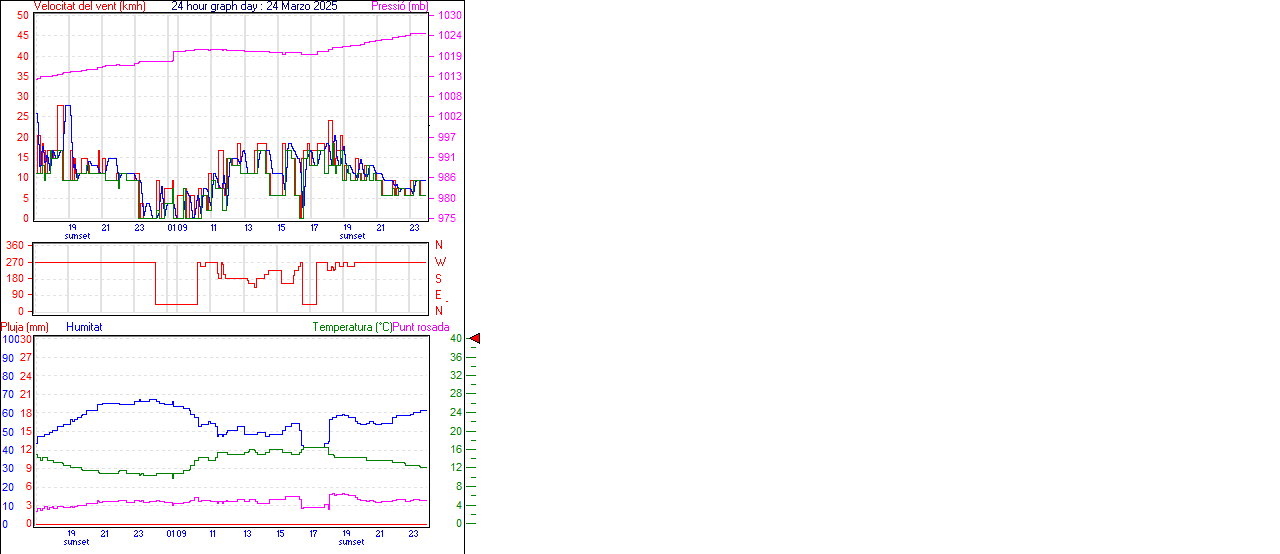Screen dimensions: 1280x554
Task: Click the blue 'Humitat' legend label
Action: 84,327
